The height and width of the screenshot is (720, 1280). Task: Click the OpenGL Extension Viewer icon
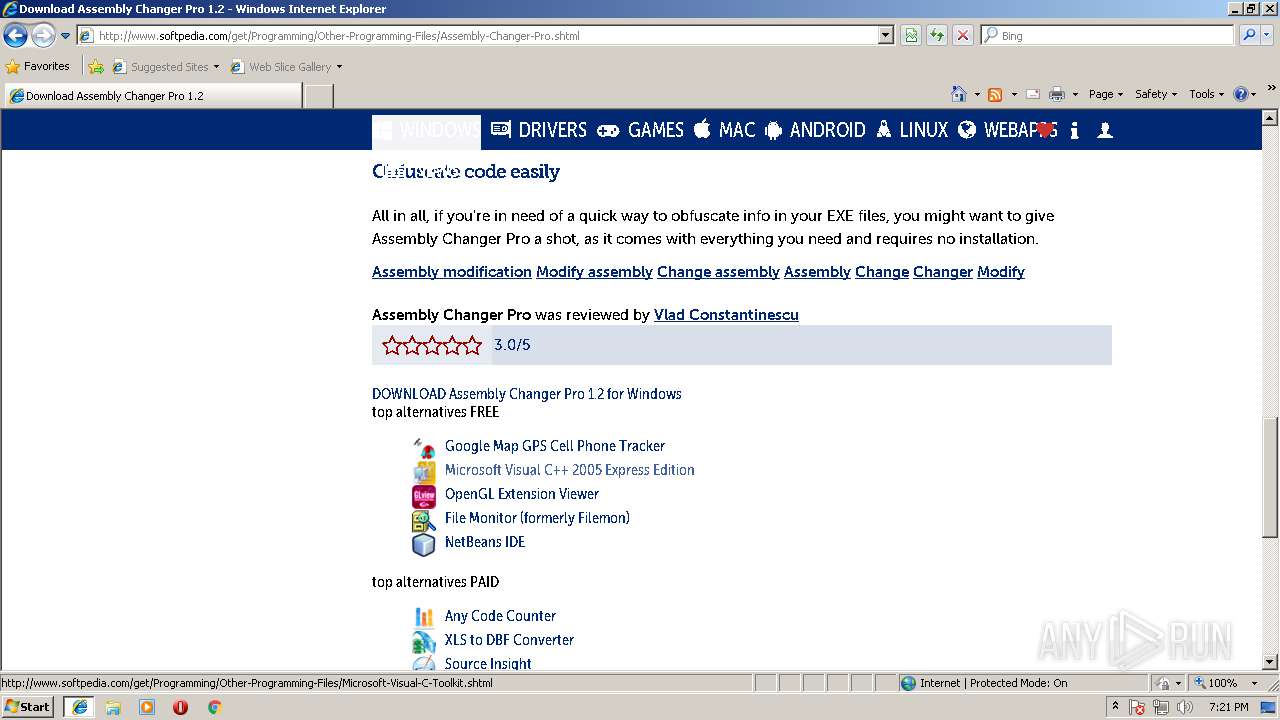click(424, 496)
